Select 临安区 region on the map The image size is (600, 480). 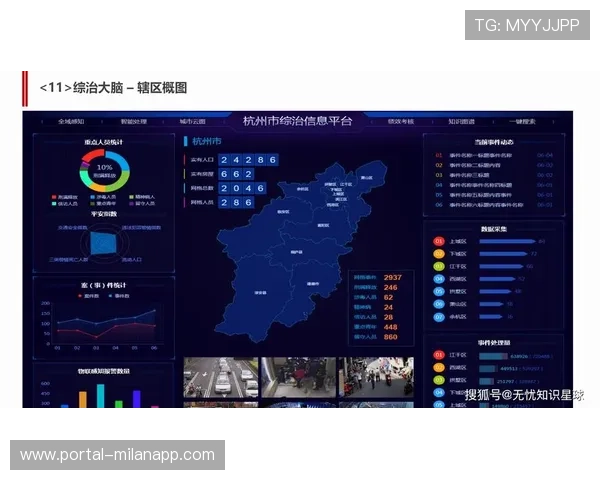(283, 212)
